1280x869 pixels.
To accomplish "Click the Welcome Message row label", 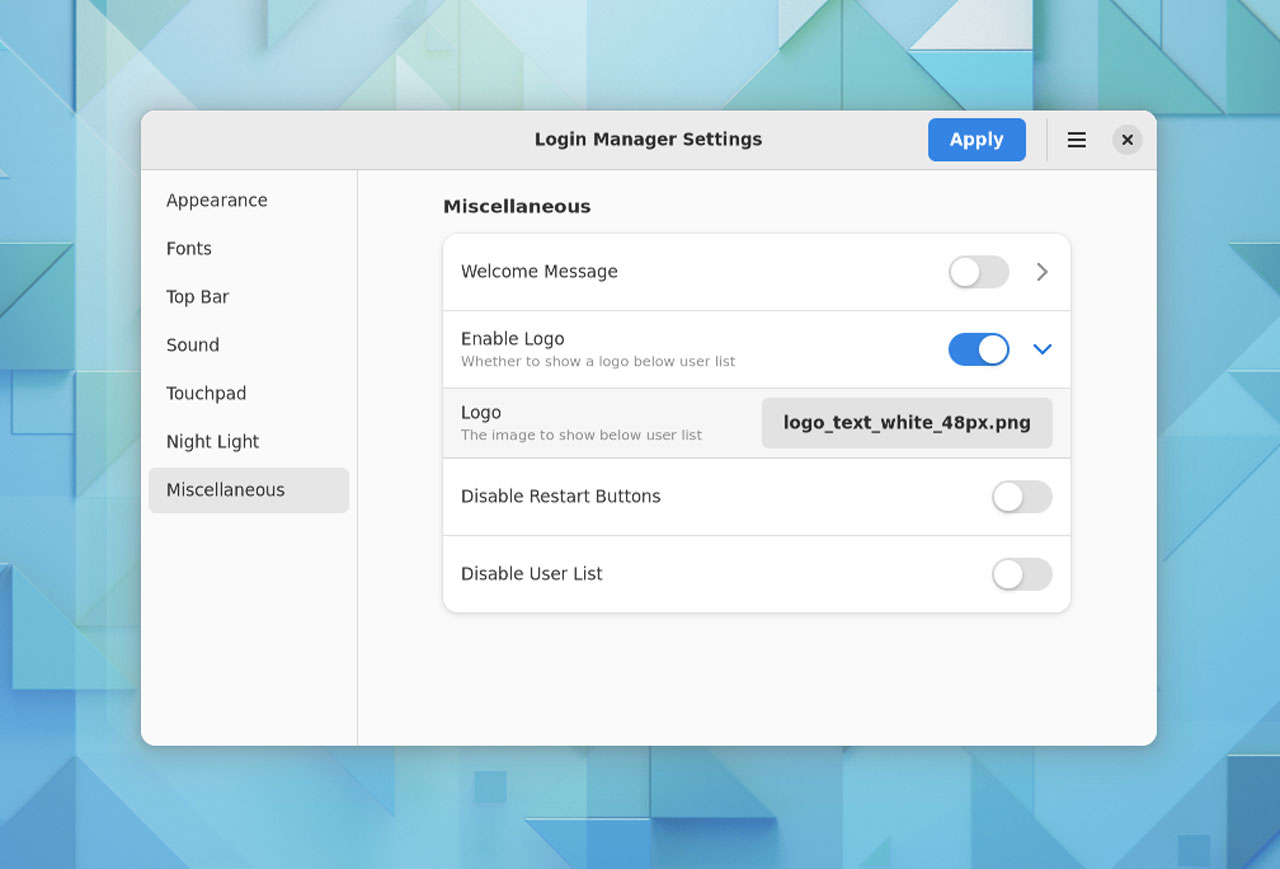I will click(539, 272).
